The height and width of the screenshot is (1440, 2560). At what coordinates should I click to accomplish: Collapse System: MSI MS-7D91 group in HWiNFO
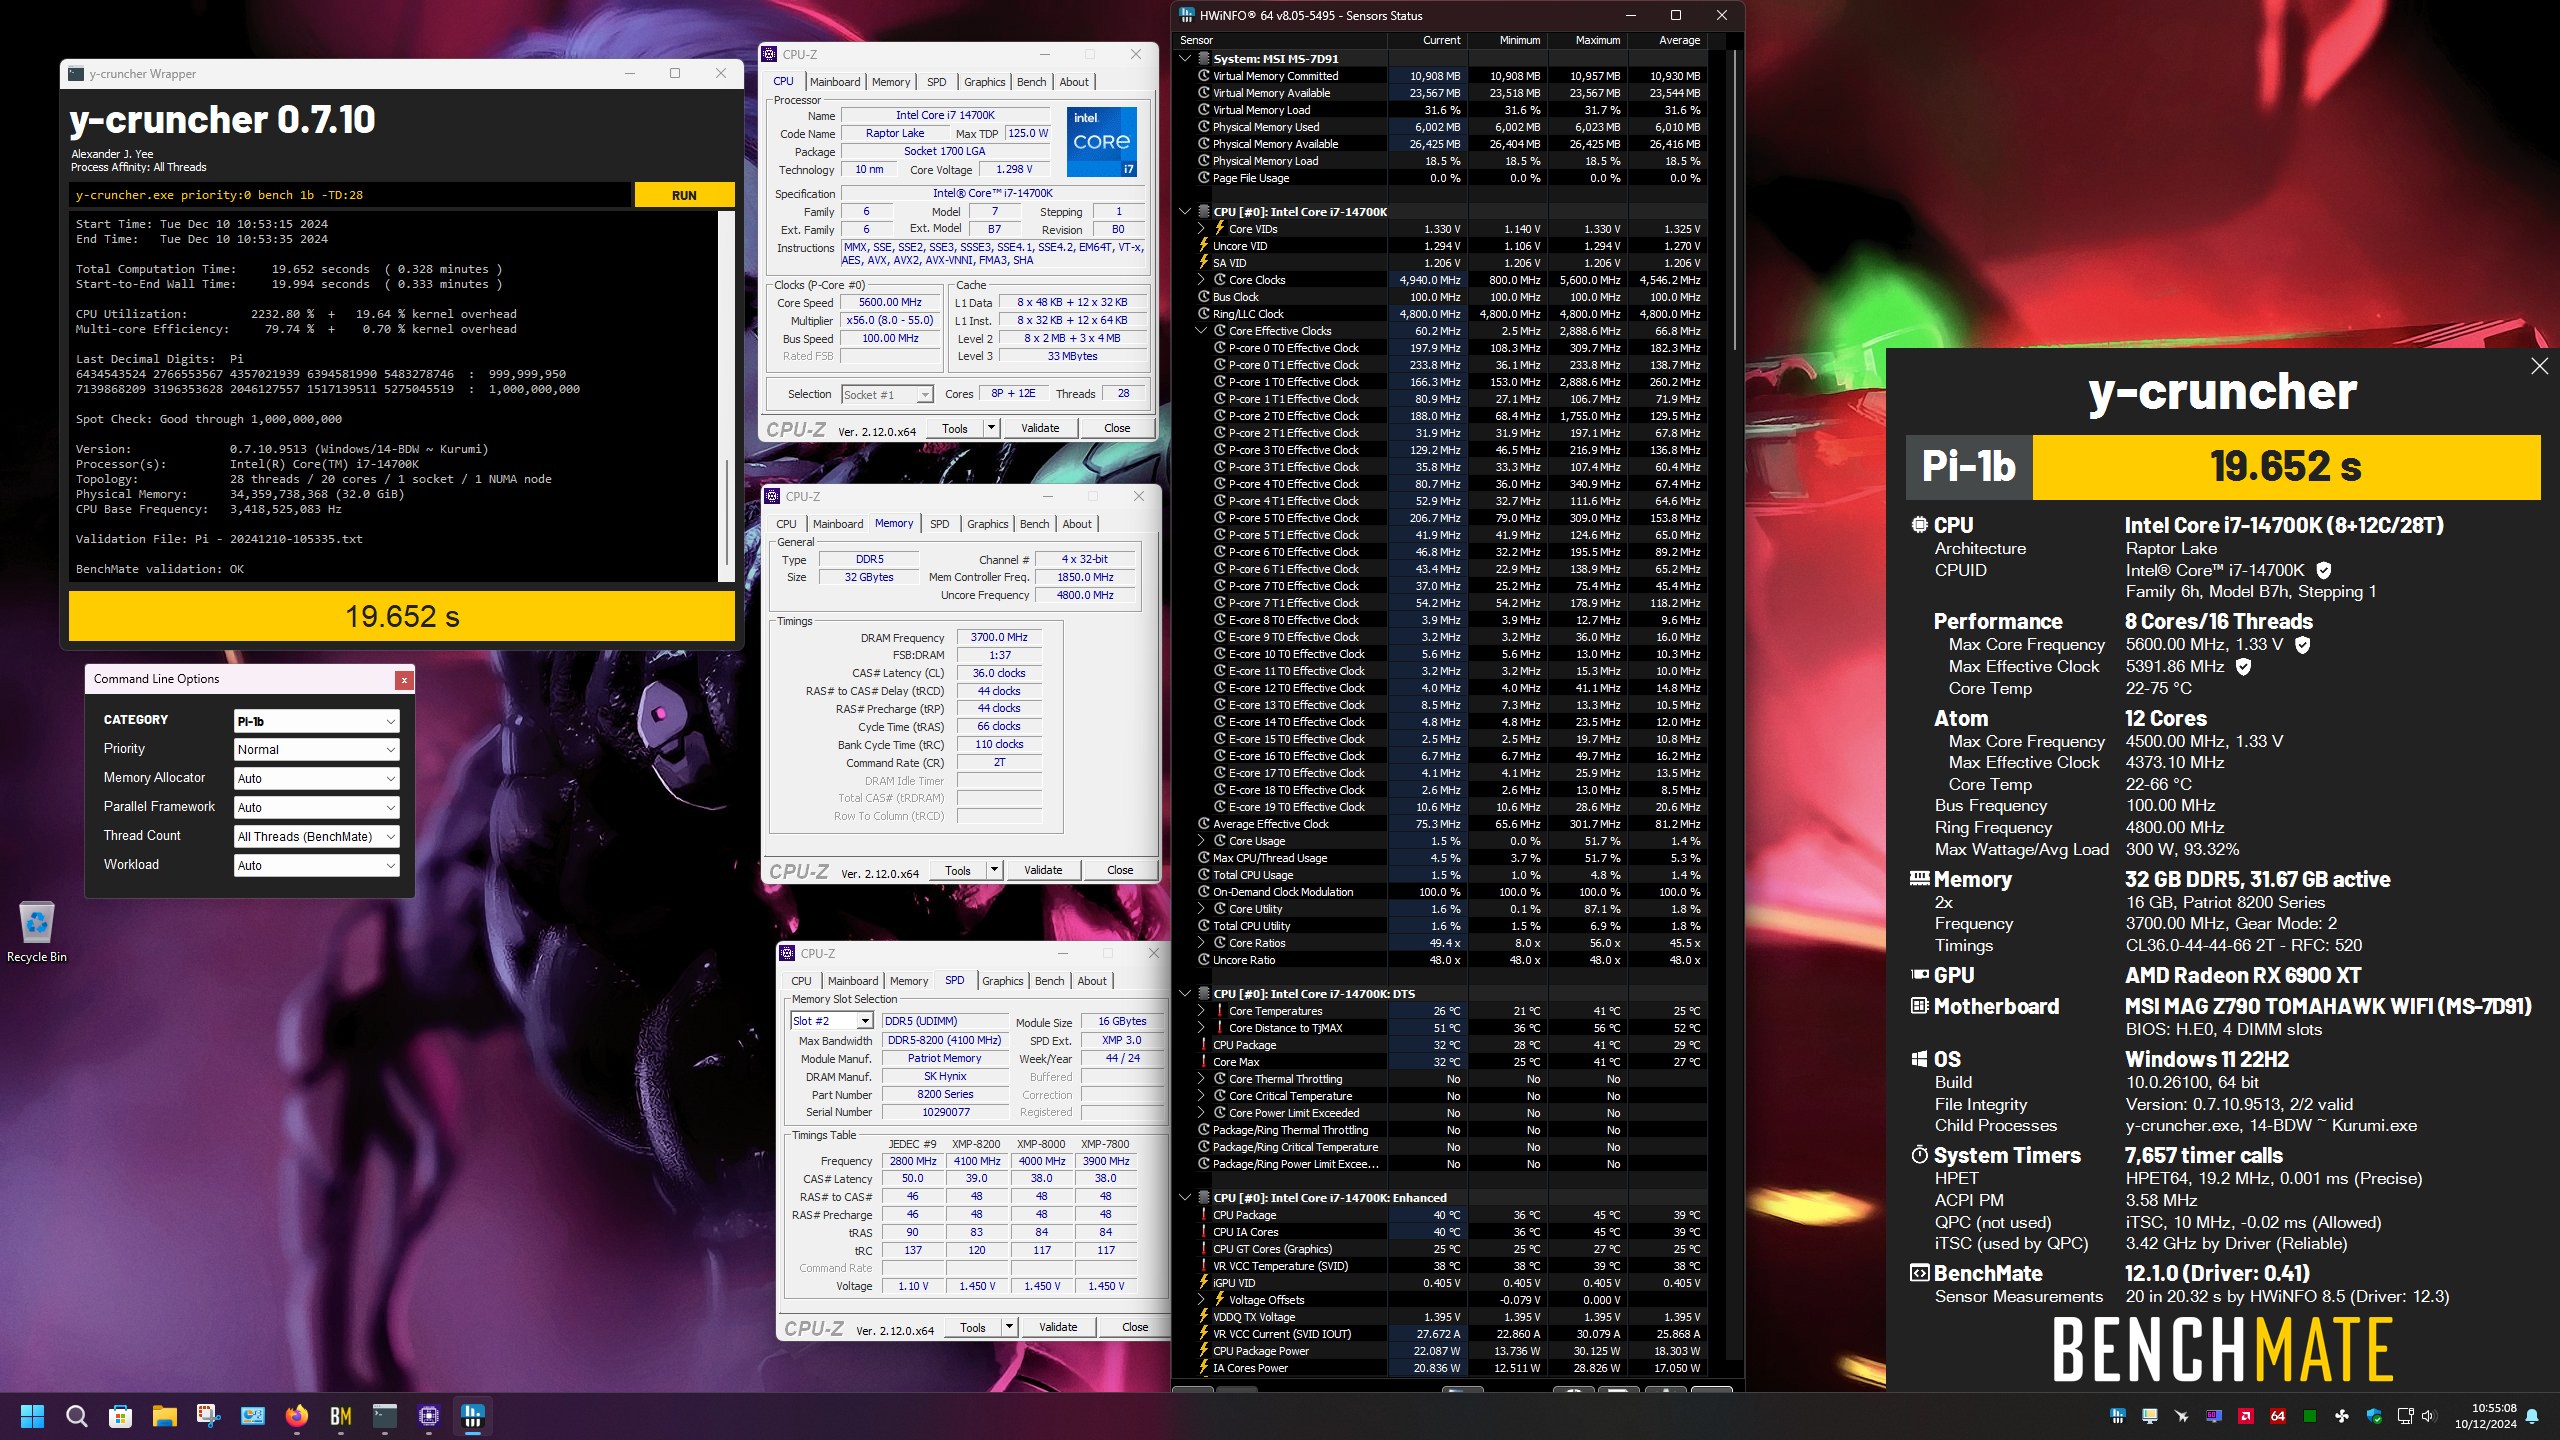1185,58
